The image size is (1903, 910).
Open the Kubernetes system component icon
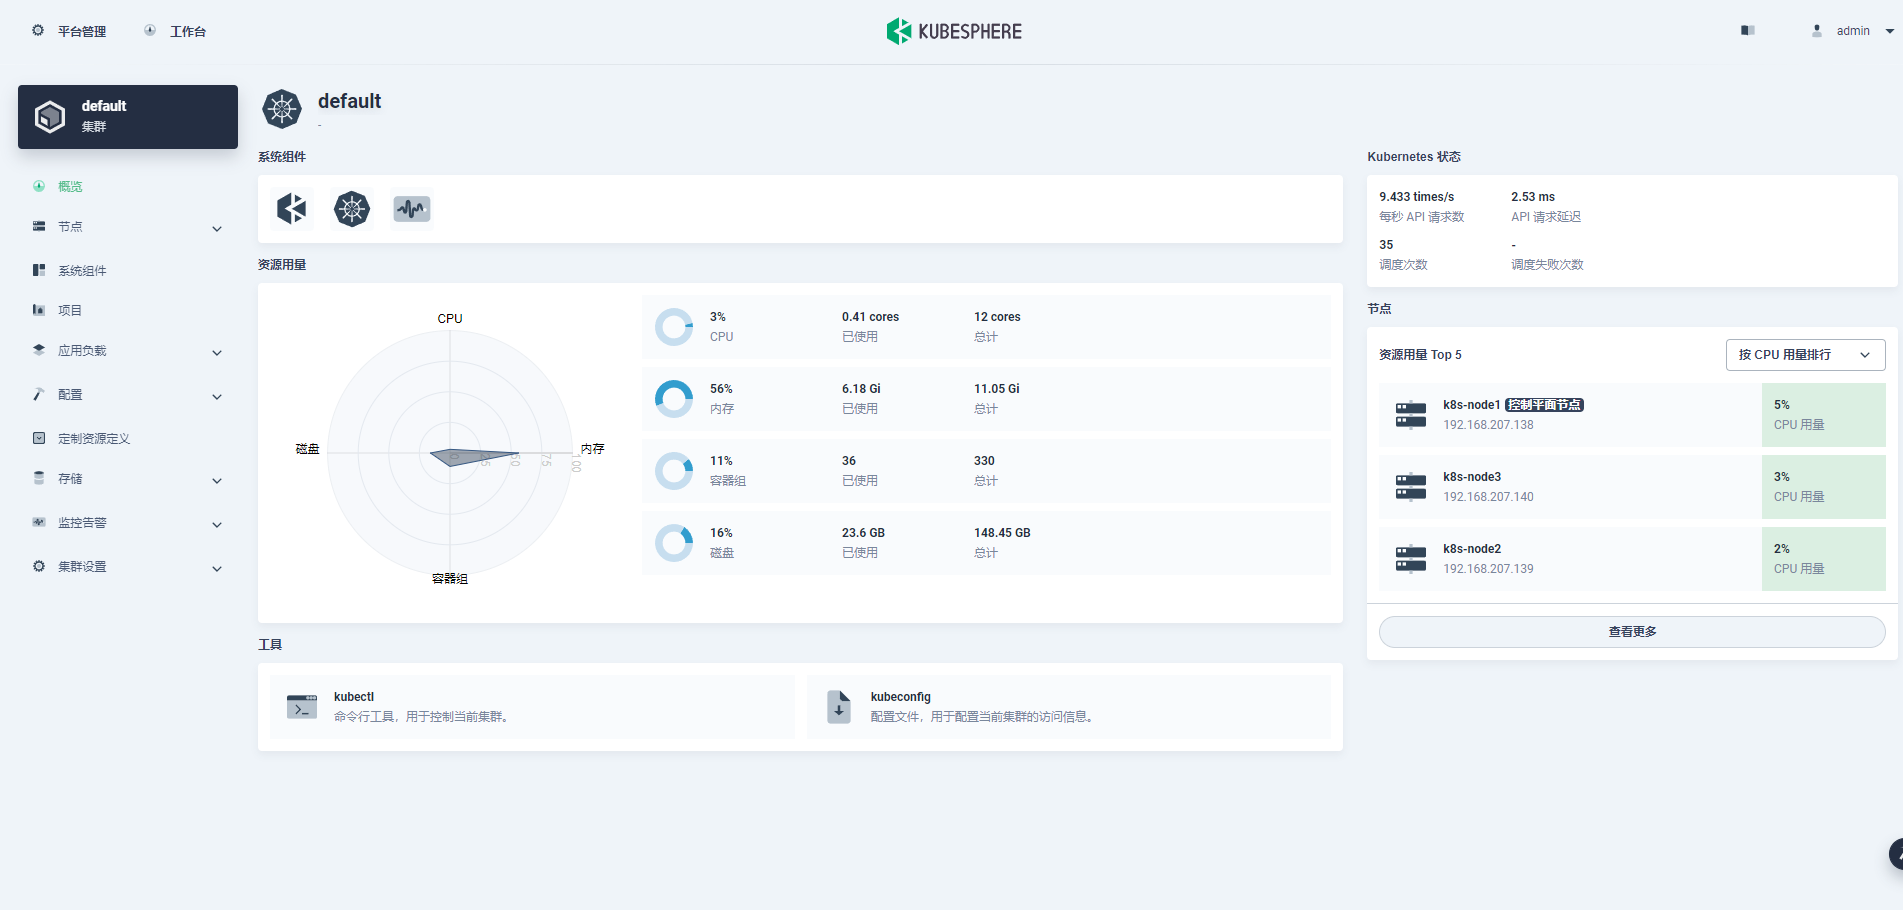coord(352,208)
